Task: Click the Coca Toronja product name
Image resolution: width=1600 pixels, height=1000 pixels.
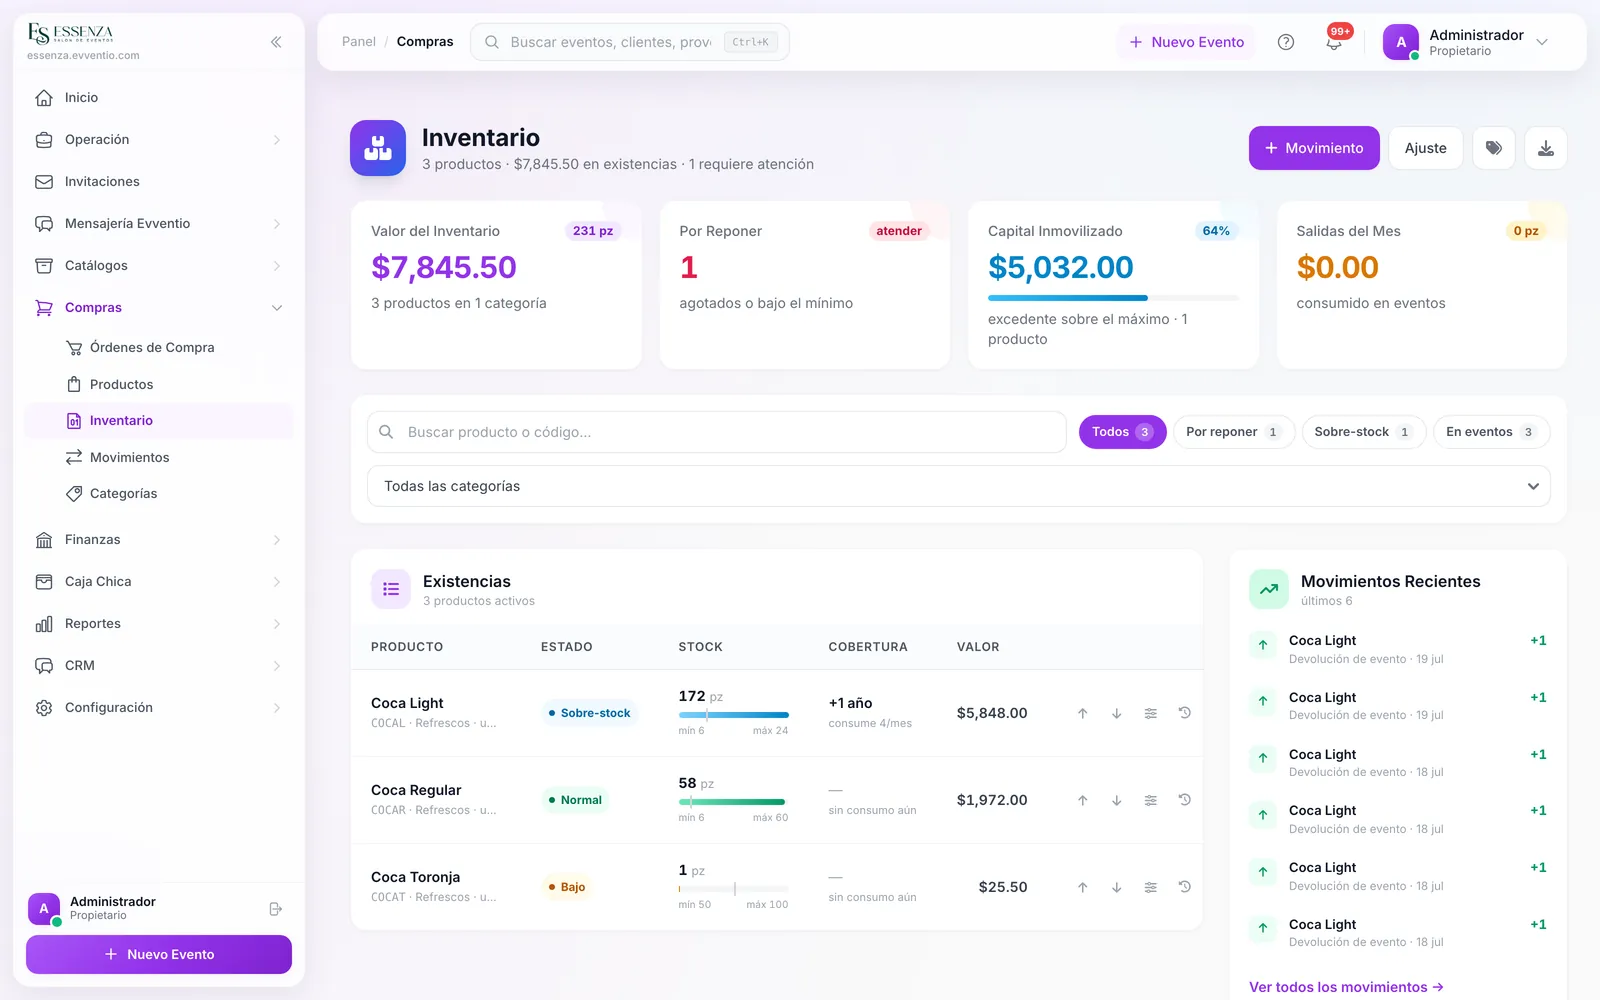Action: click(416, 877)
